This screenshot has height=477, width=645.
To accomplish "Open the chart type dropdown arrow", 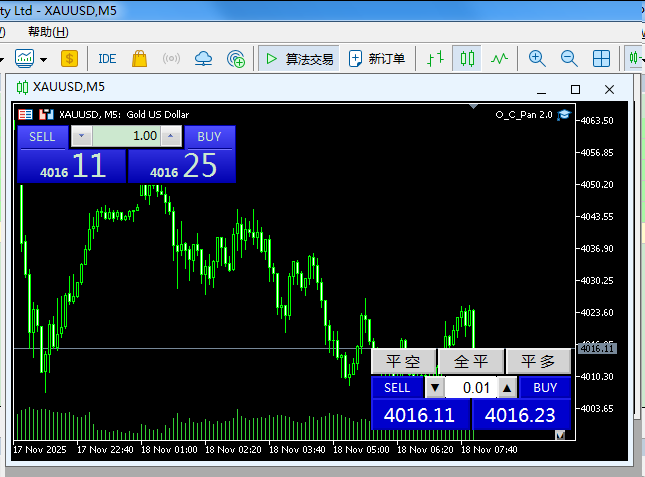I will 43,60.
